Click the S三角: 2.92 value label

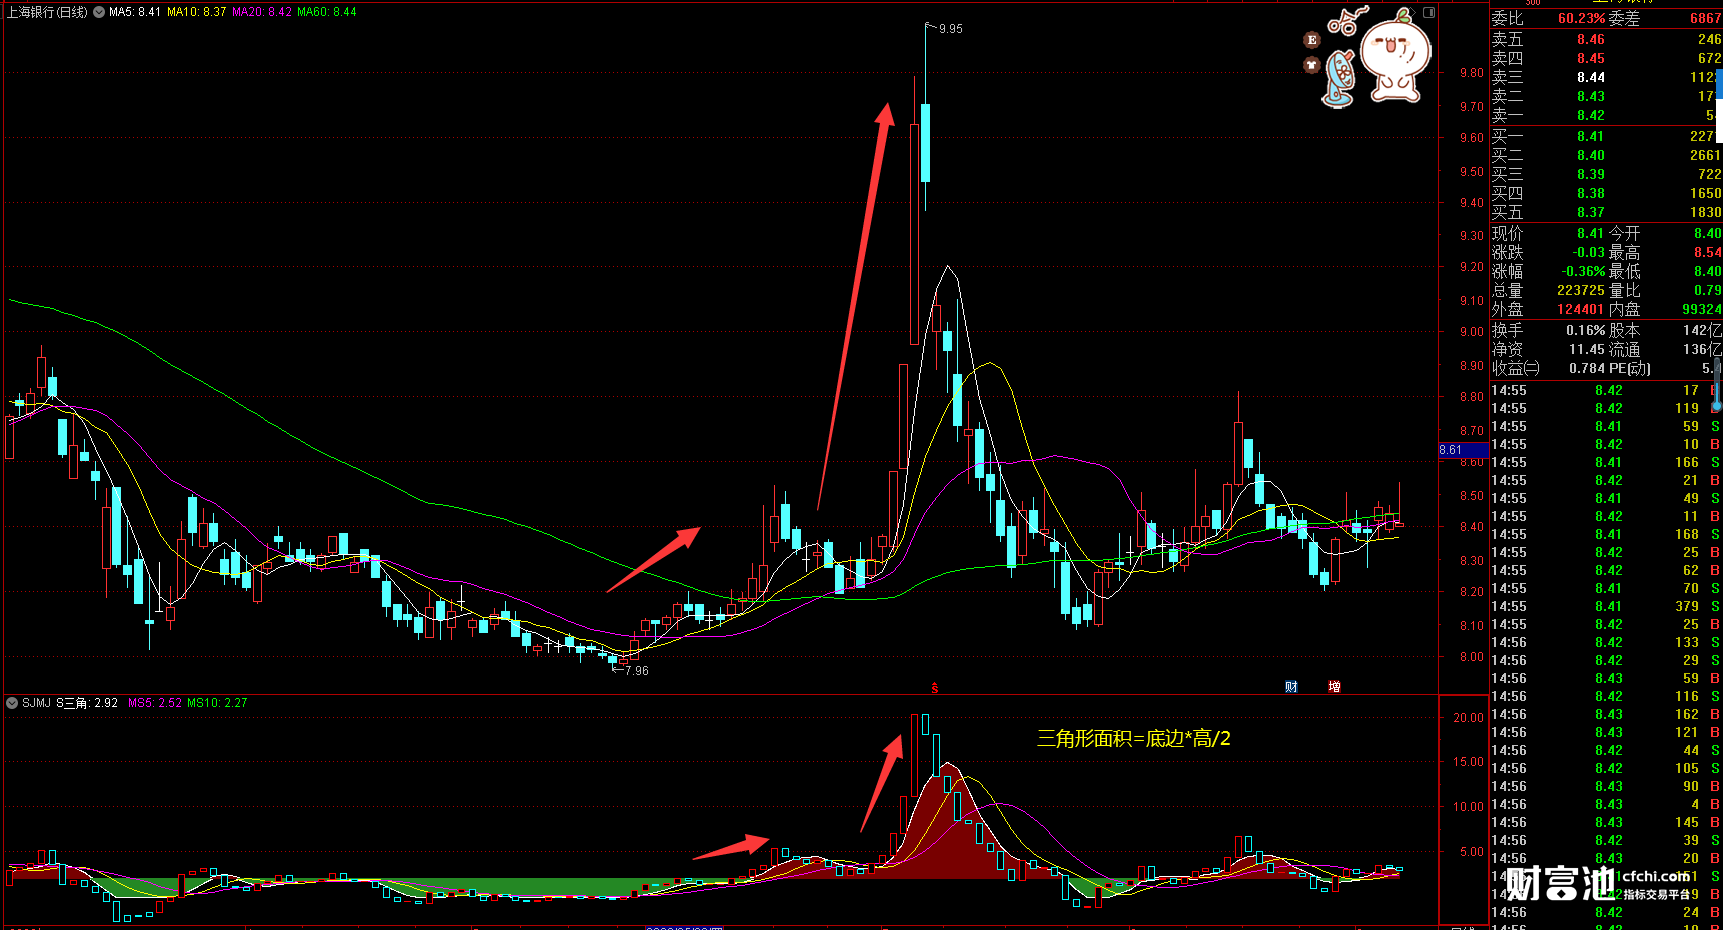[x=87, y=703]
